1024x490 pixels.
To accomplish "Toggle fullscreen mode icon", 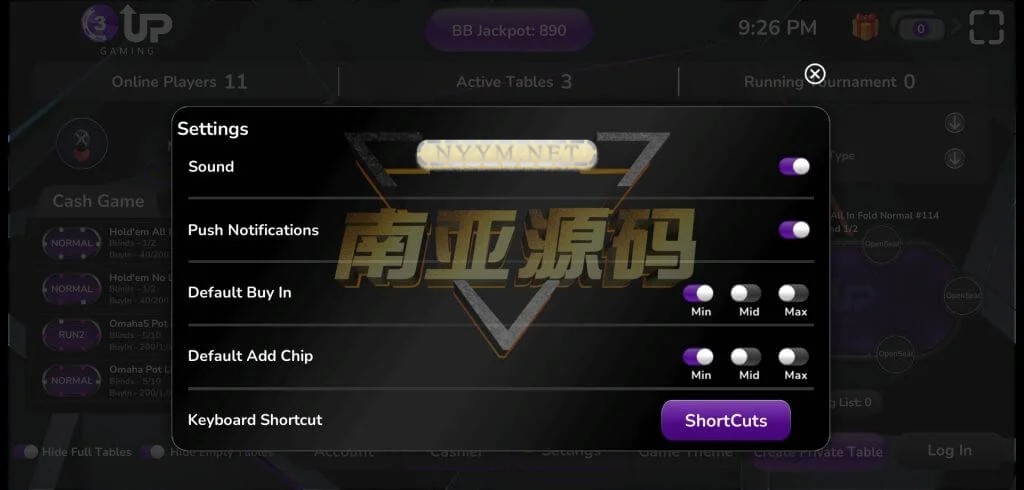I will pos(986,27).
